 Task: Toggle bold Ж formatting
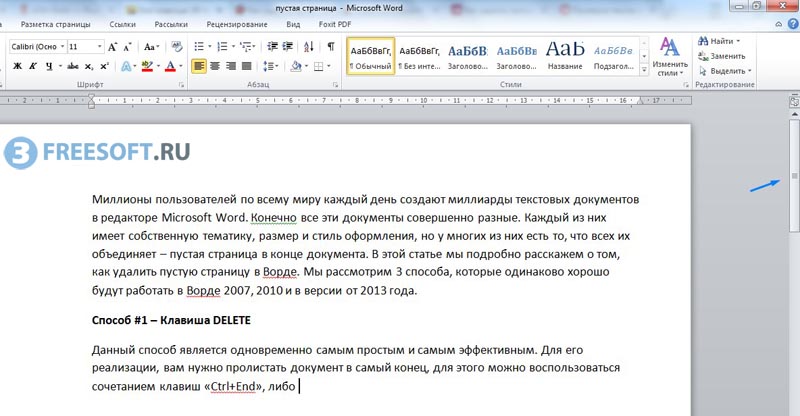point(17,66)
